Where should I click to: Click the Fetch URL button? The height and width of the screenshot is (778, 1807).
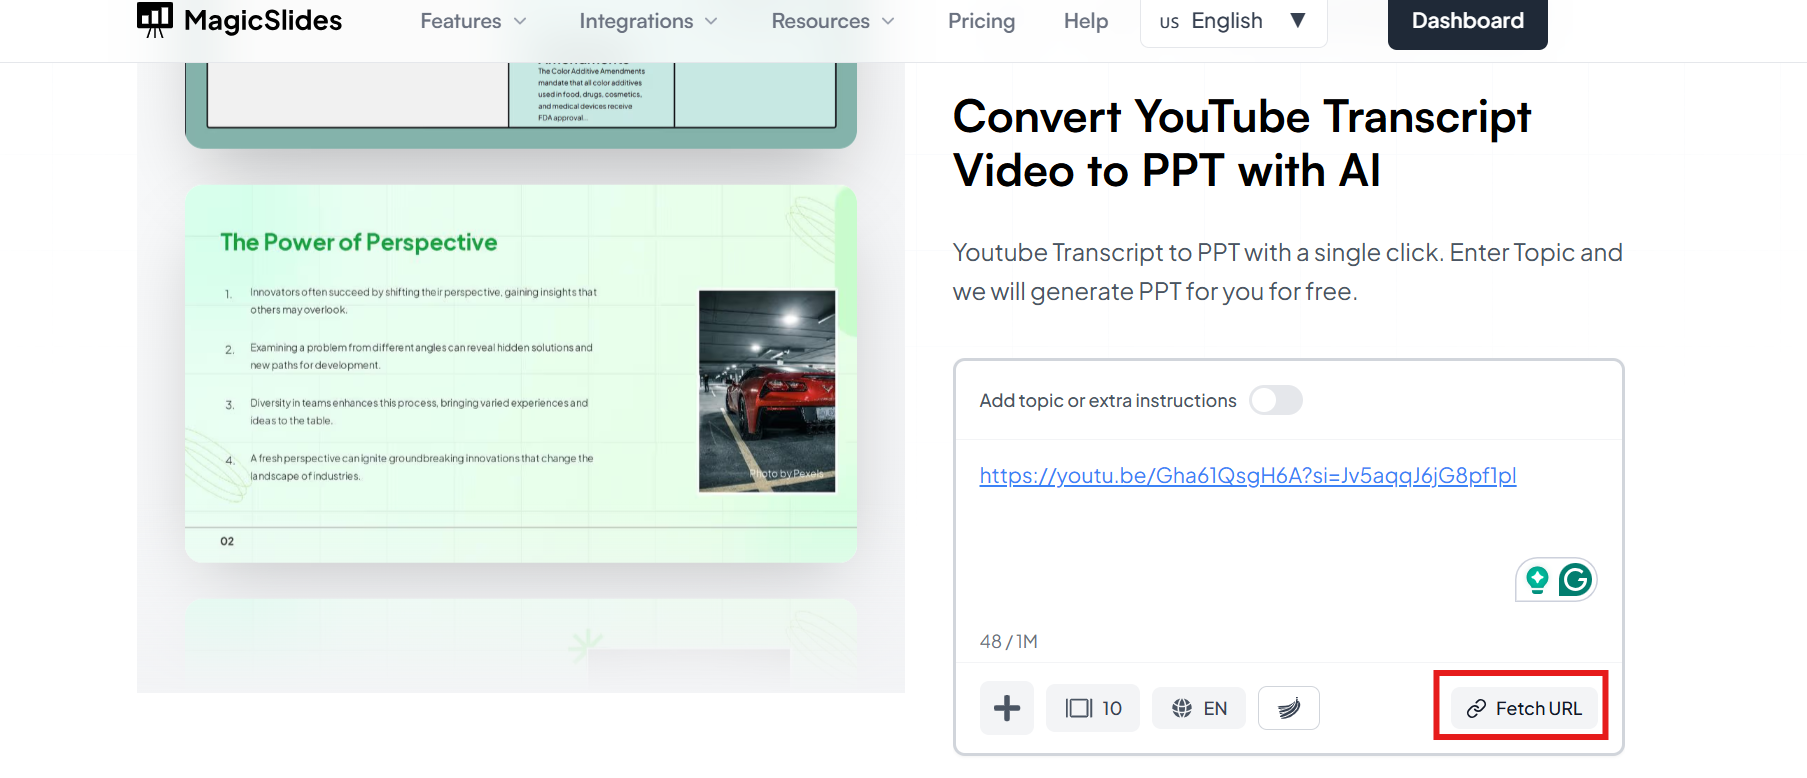(x=1524, y=708)
